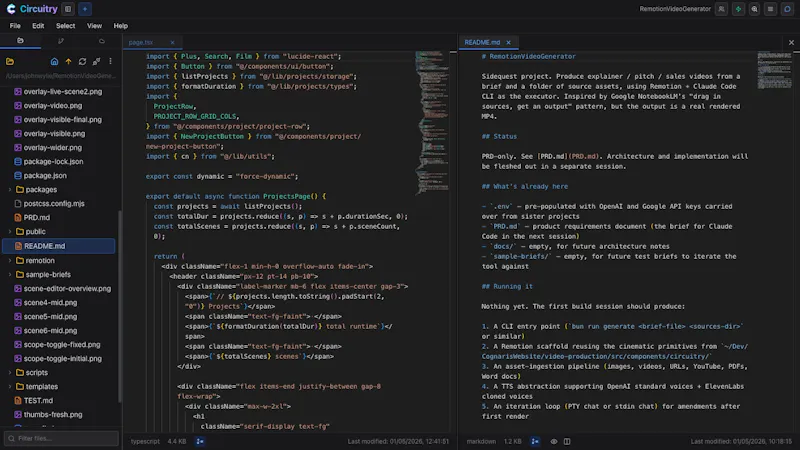This screenshot has height=450, width=800.
Task: Click the page.tsx code minimap
Action: tap(432, 122)
